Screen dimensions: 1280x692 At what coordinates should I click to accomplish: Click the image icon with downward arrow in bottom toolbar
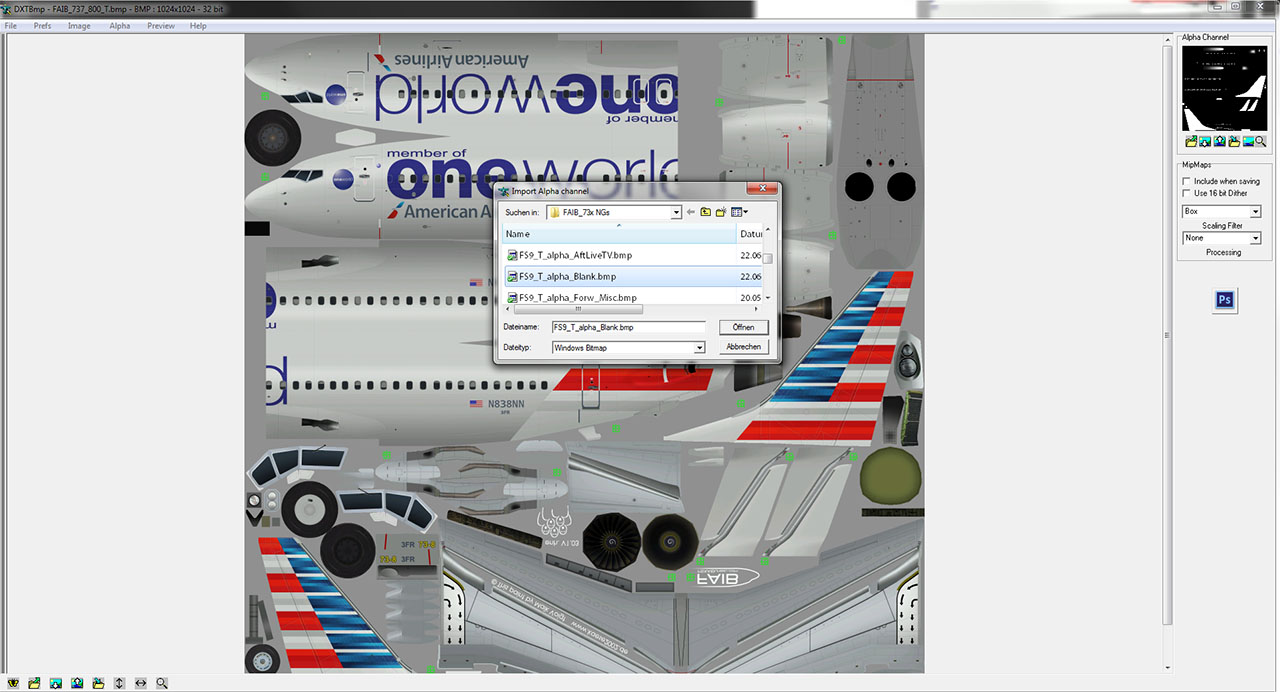56,683
